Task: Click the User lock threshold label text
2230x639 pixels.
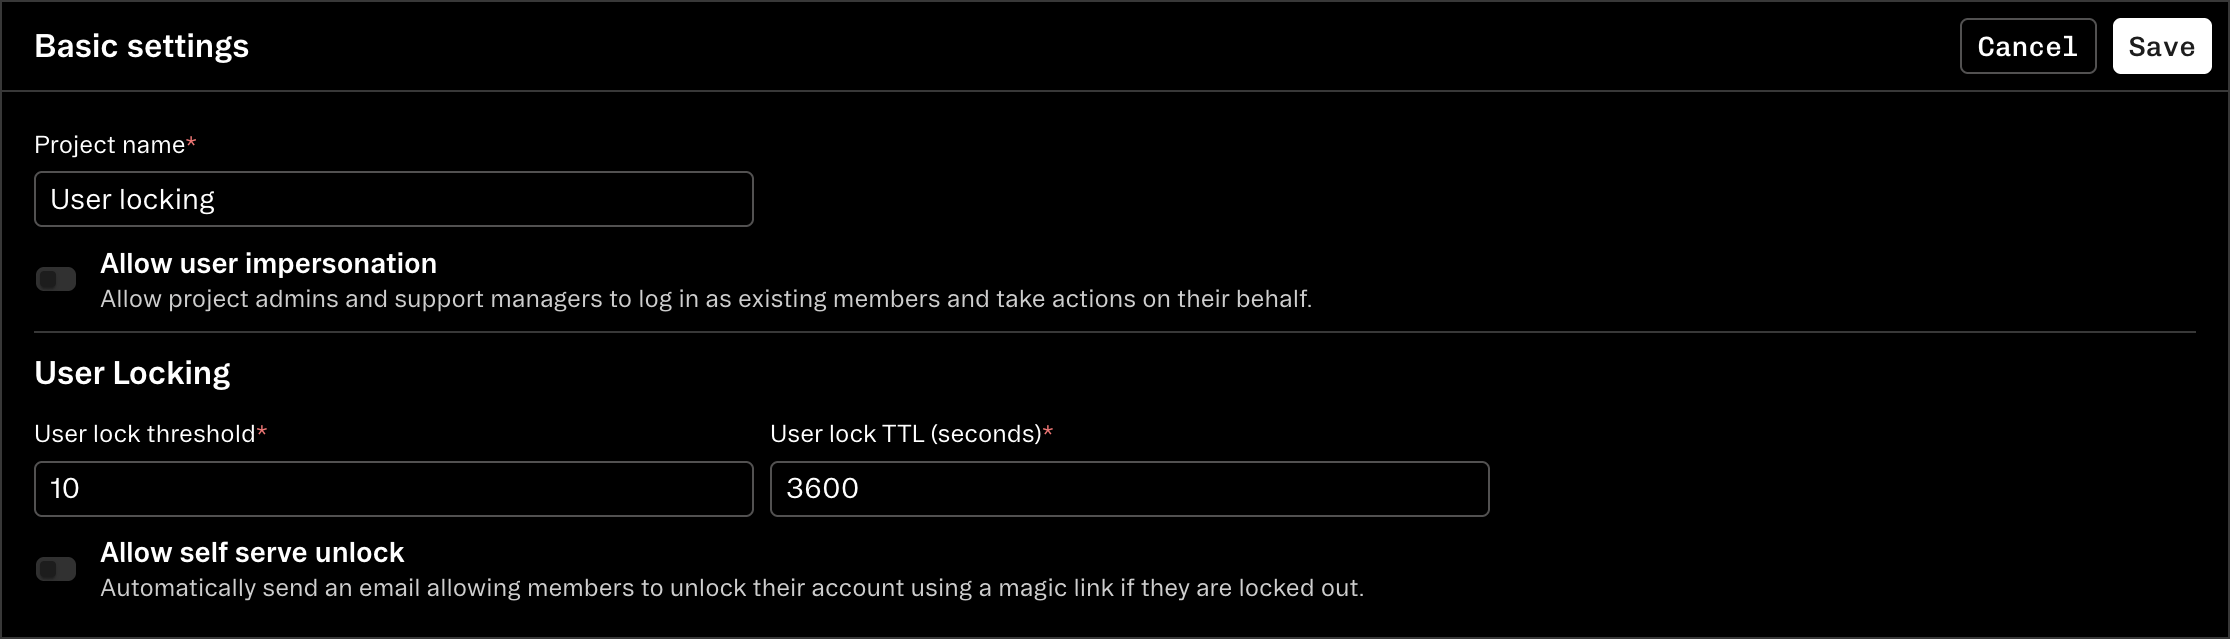Action: coord(145,434)
